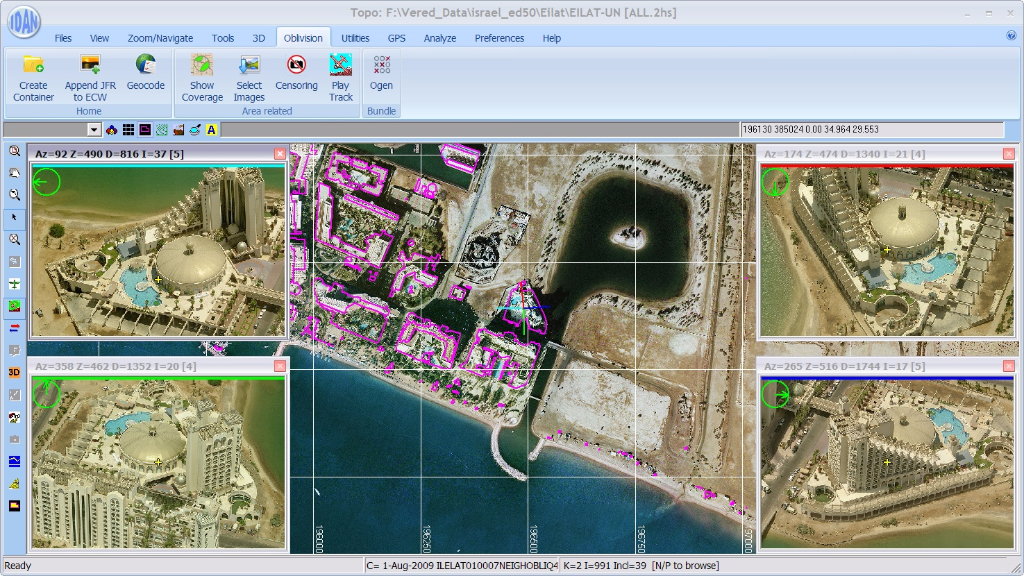The height and width of the screenshot is (576, 1024).
Task: Toggle the yellow 'A' text labels button
Action: [212, 130]
